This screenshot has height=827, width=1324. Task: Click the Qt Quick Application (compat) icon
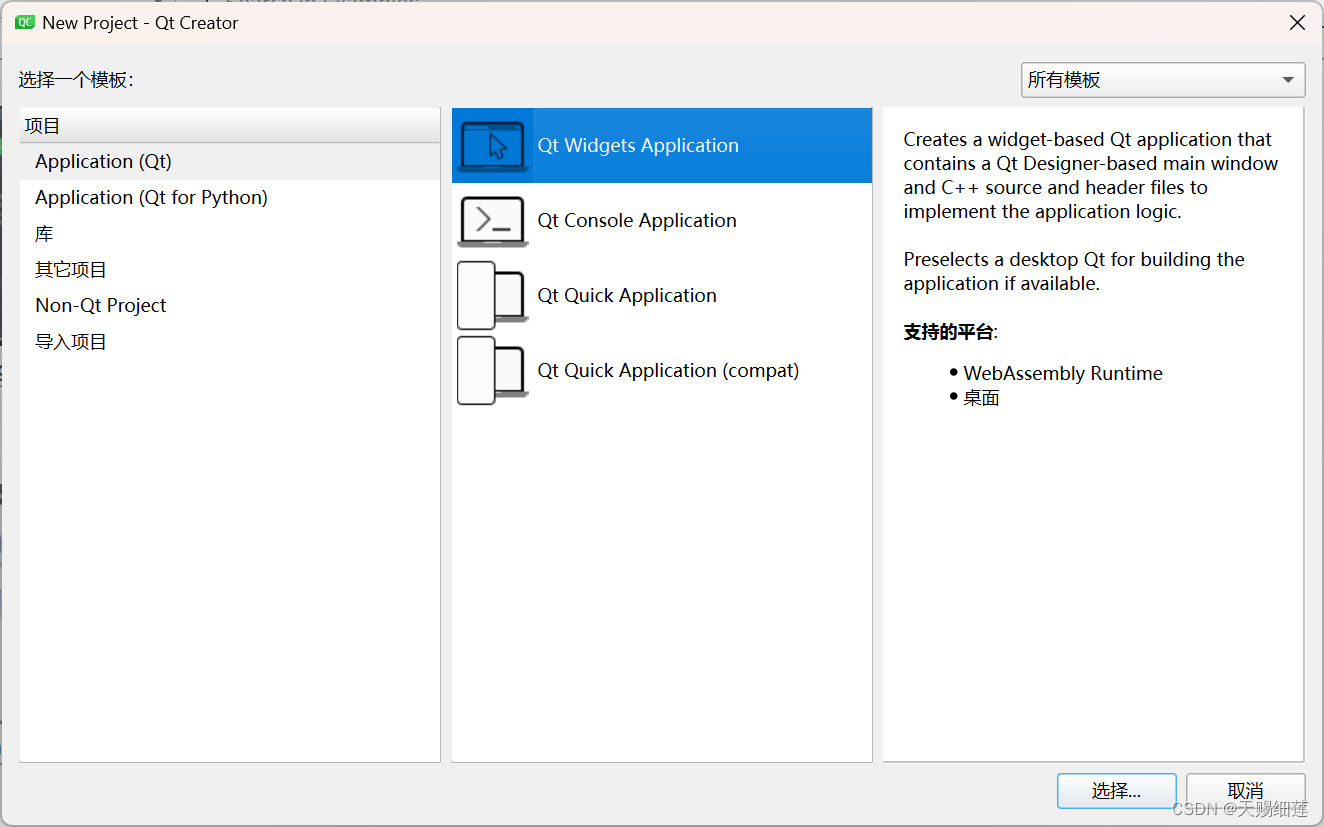(493, 371)
